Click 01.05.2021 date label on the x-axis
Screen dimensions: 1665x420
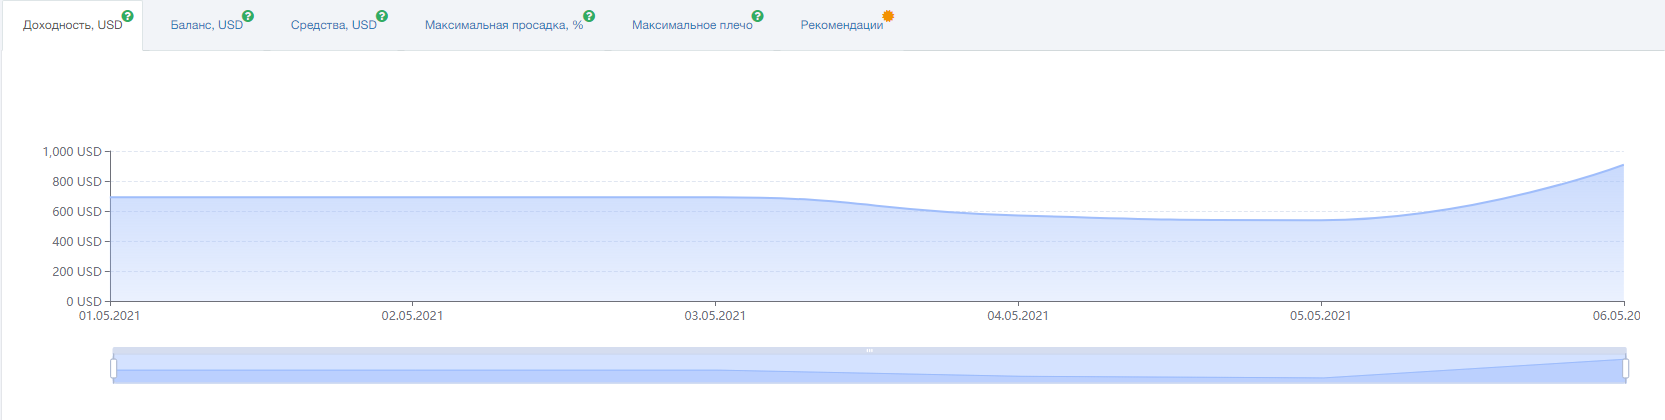click(110, 316)
